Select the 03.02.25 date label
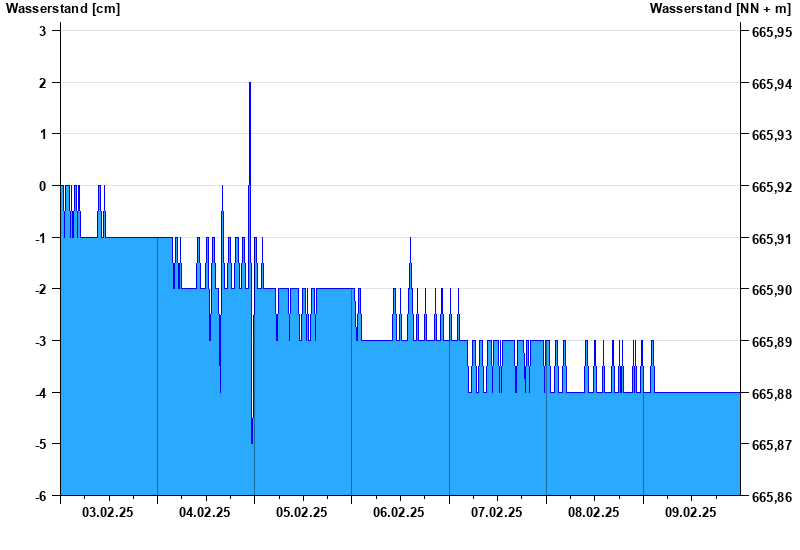 coord(108,512)
